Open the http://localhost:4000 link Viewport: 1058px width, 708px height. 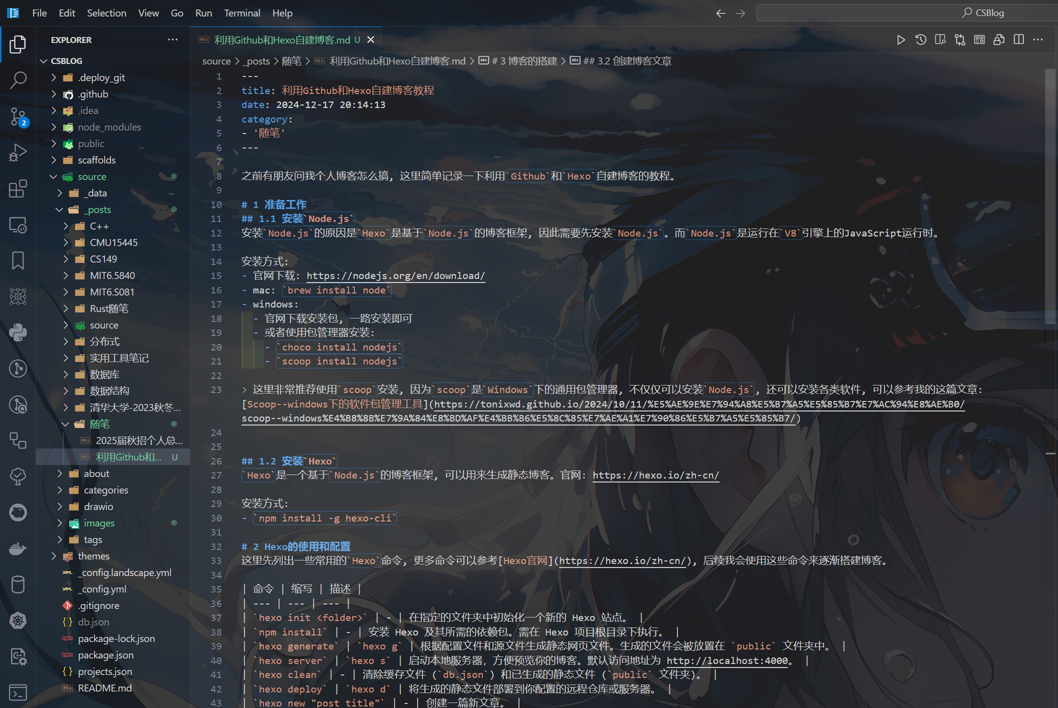[x=727, y=661]
